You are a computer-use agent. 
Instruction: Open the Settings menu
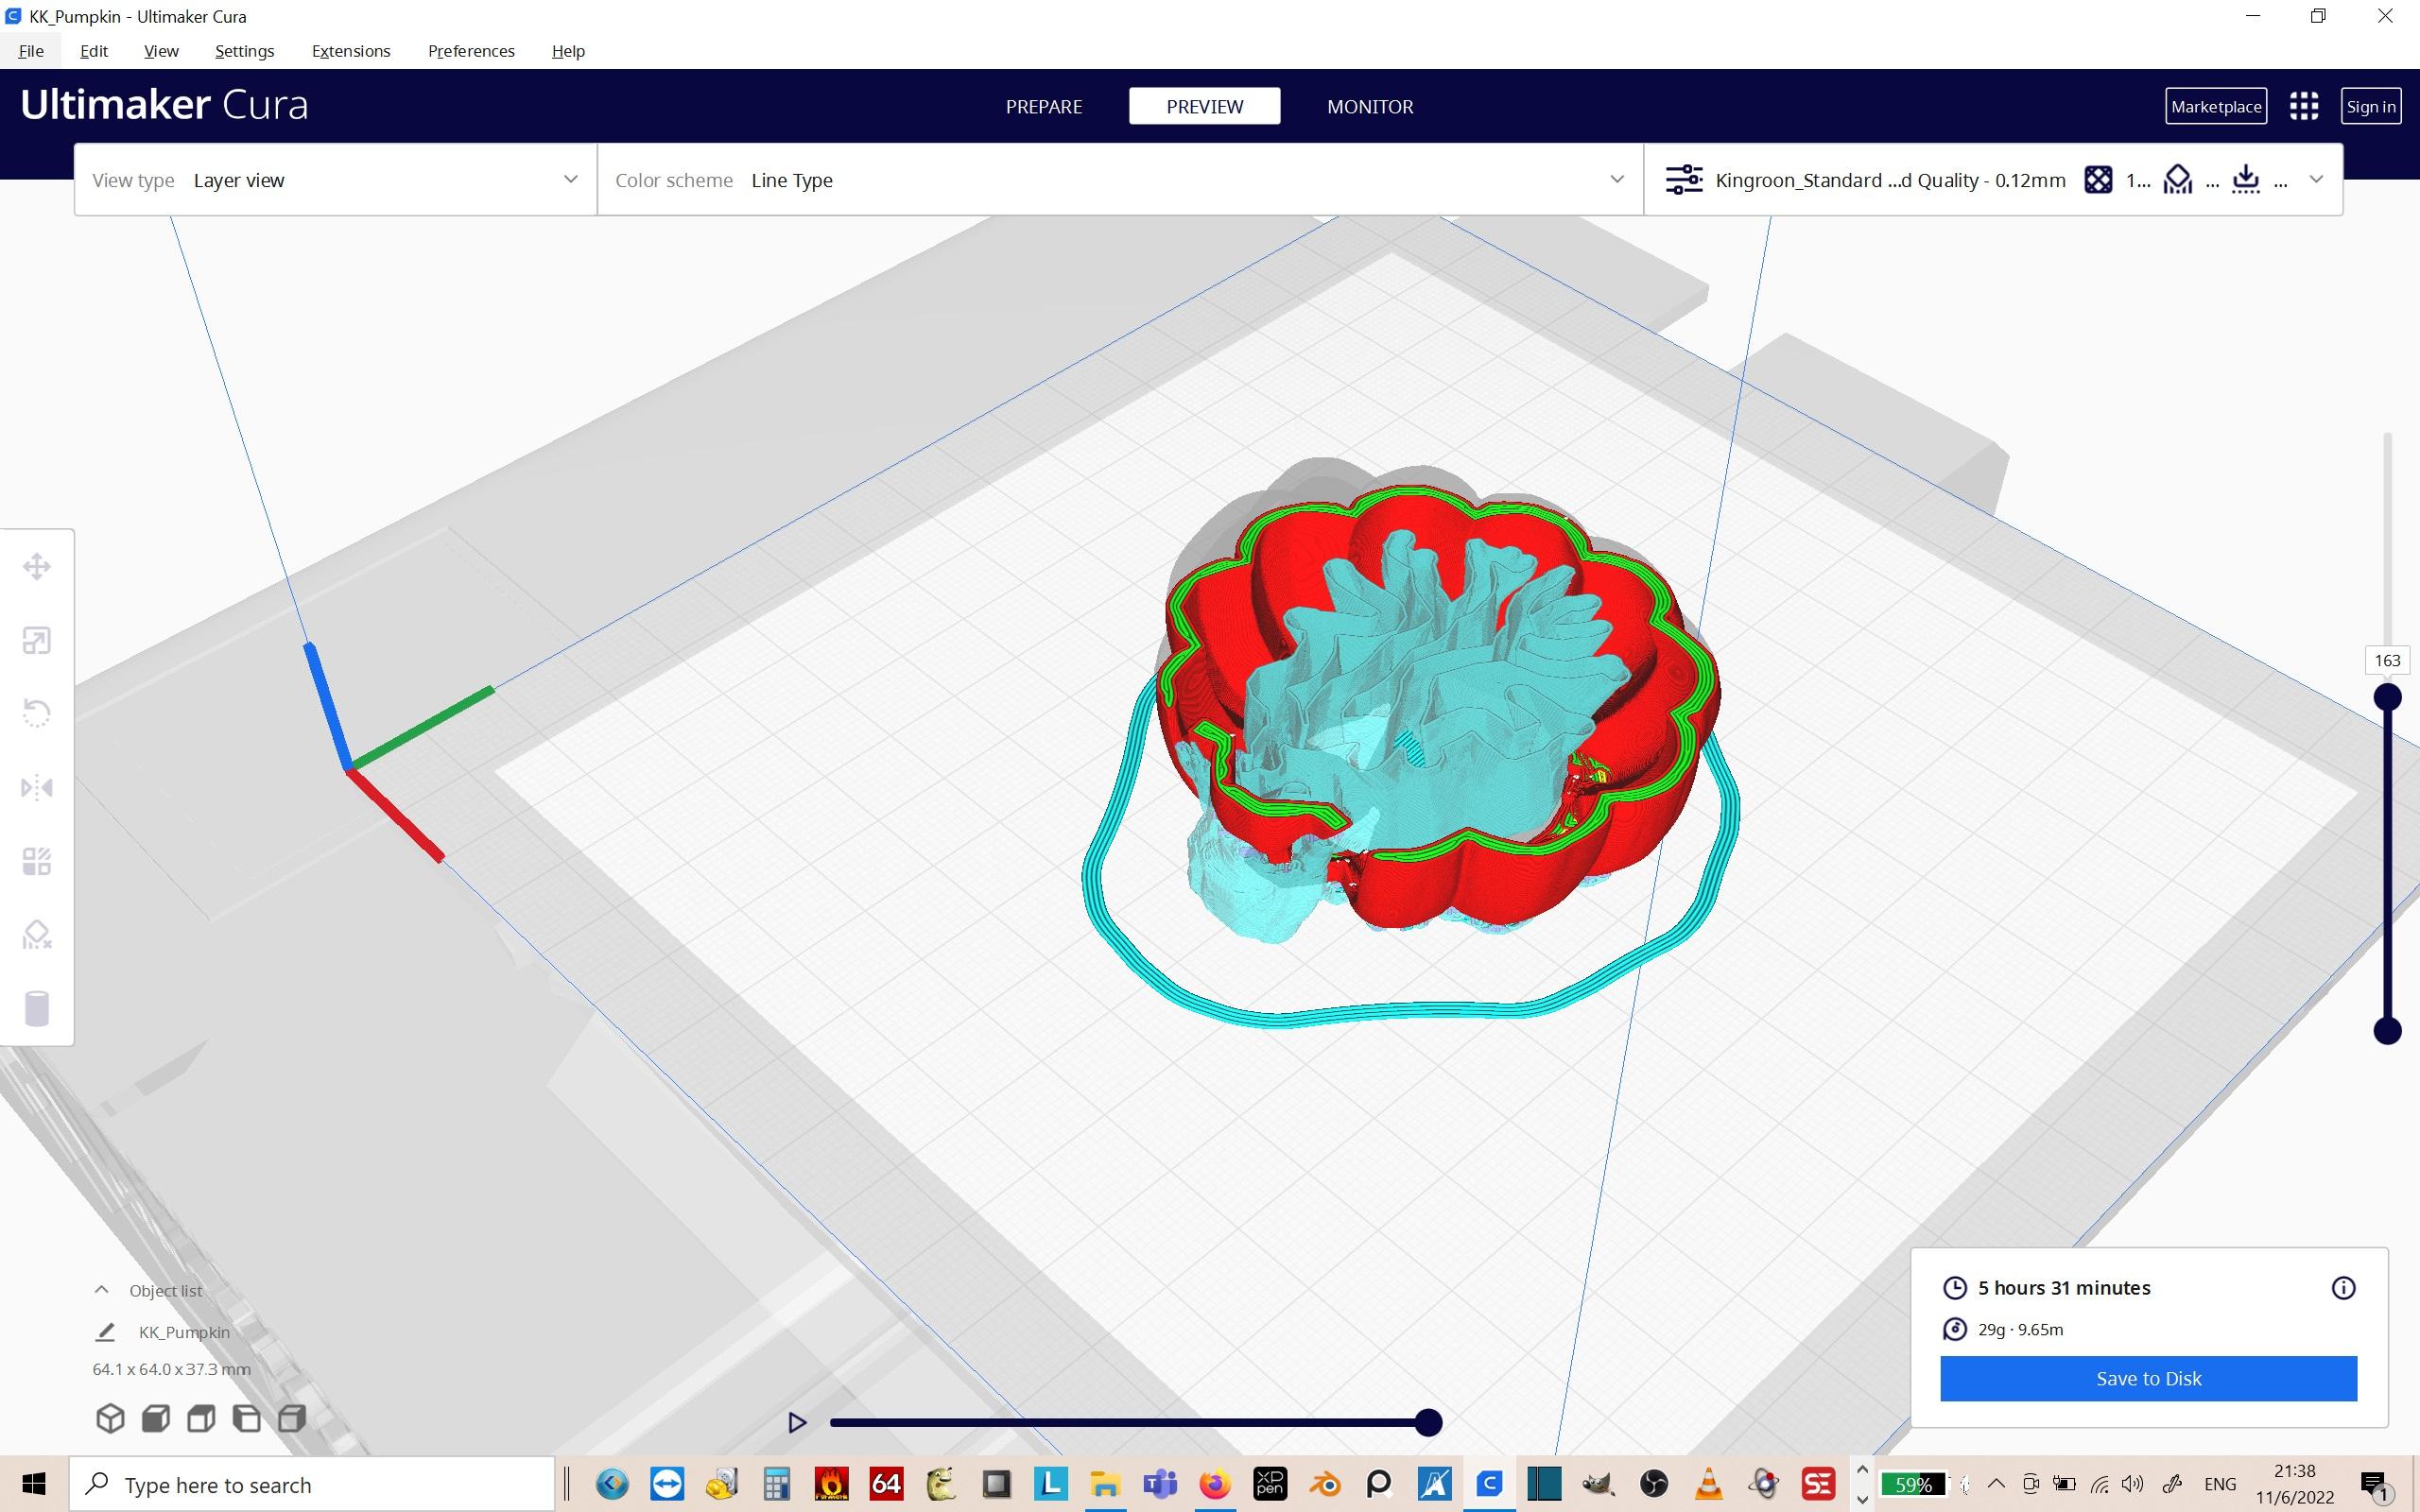coord(244,51)
